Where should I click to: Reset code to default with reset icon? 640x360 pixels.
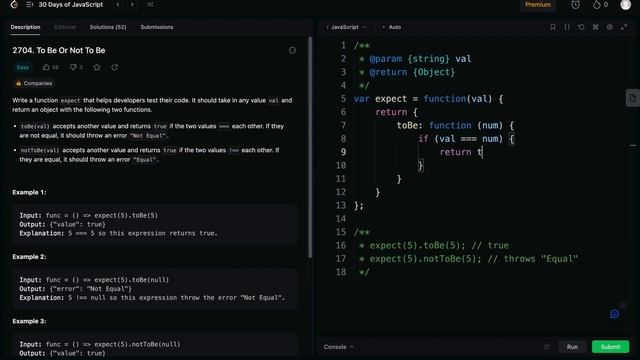pyautogui.click(x=581, y=27)
